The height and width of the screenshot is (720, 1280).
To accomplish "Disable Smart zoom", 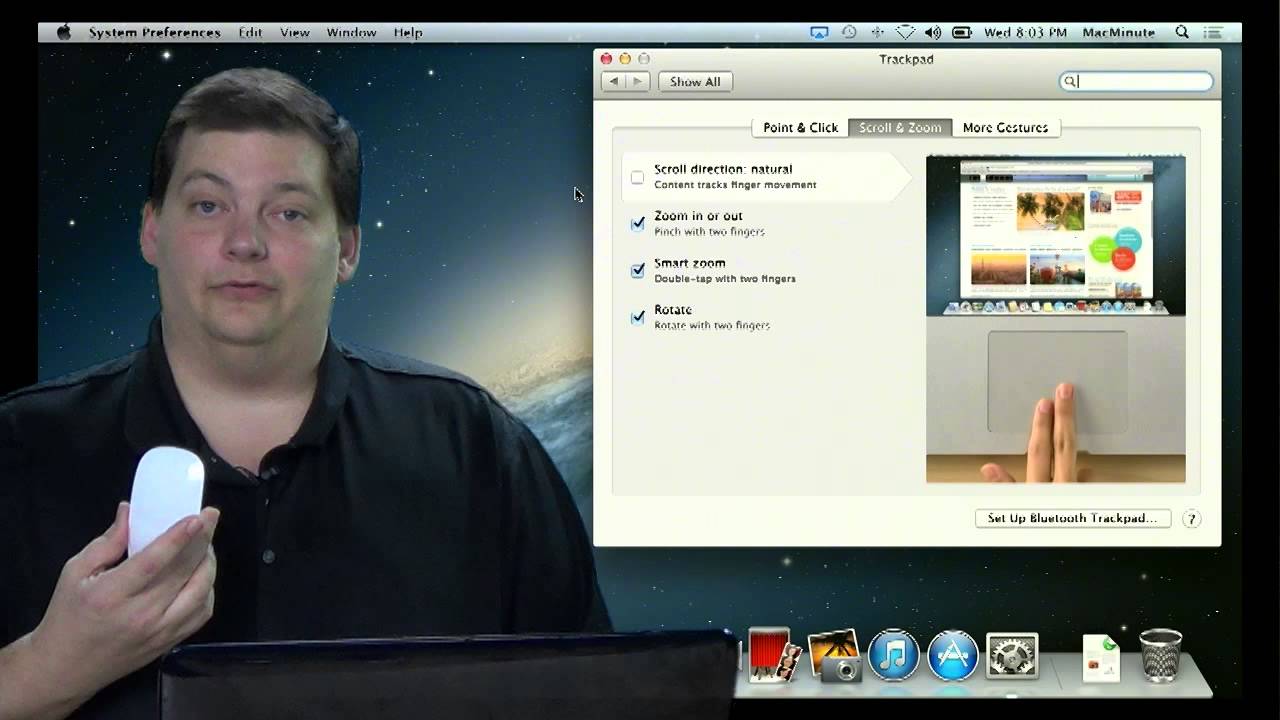I will coord(637,270).
